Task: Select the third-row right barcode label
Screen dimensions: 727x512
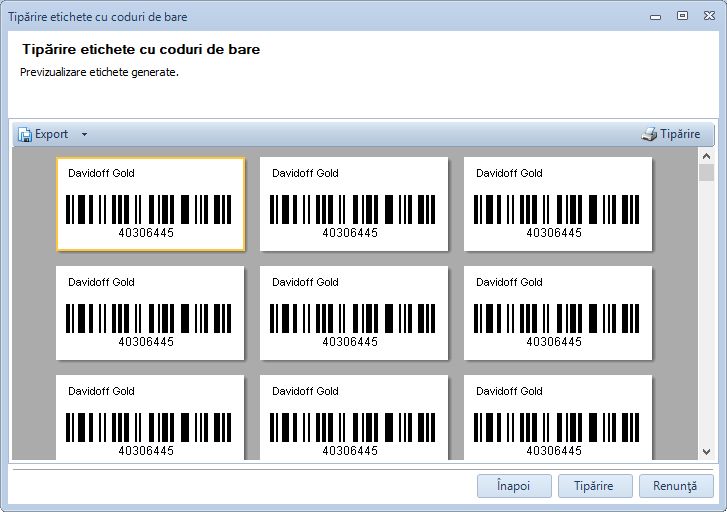Action: click(558, 418)
